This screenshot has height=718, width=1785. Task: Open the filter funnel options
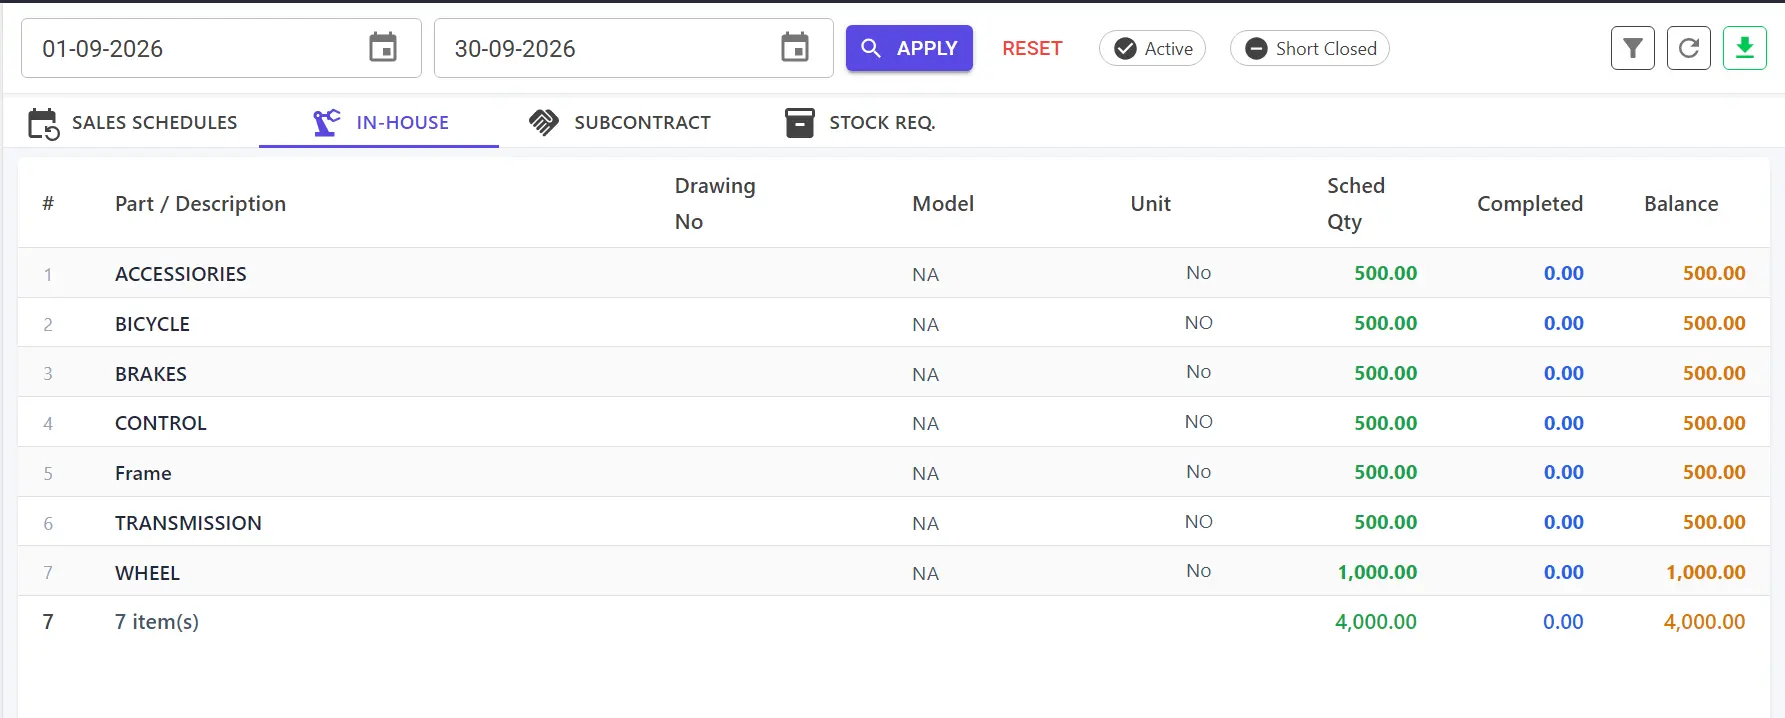(x=1633, y=48)
